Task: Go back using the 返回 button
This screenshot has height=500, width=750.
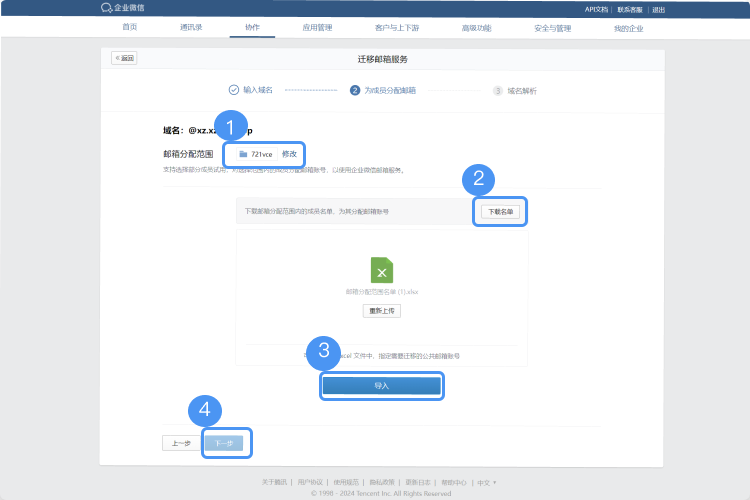Action: tap(124, 58)
